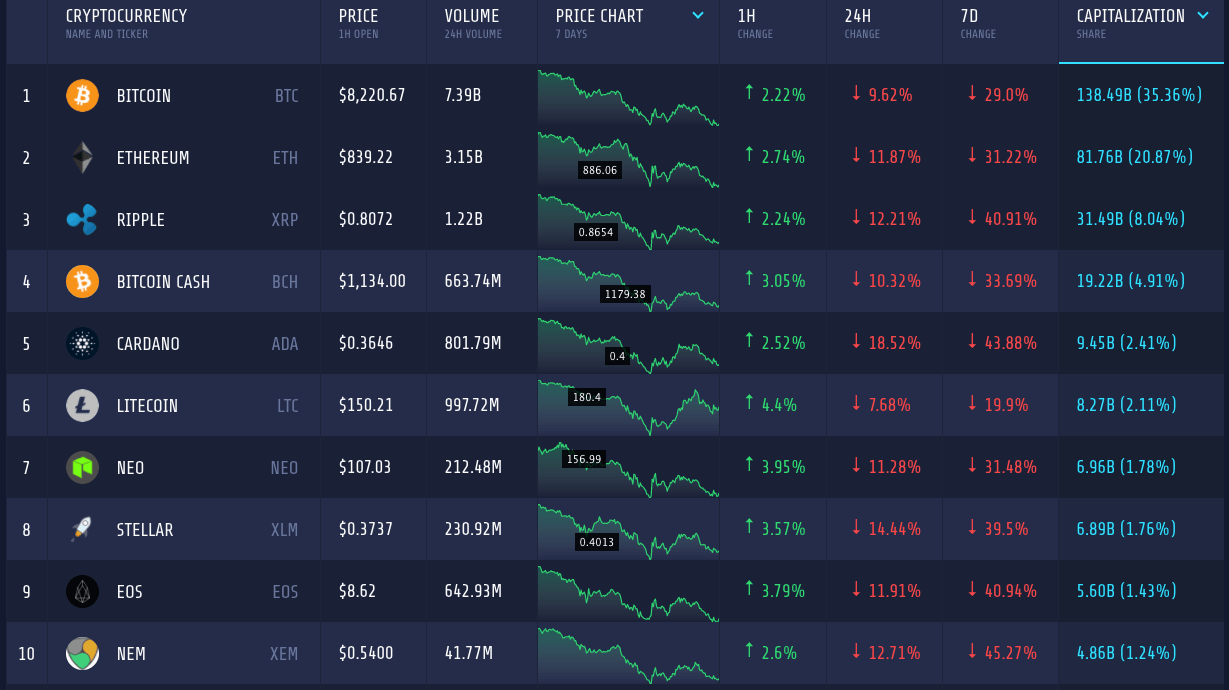Click the Bitcoin coin logo
This screenshot has width=1229, height=690.
click(82, 96)
